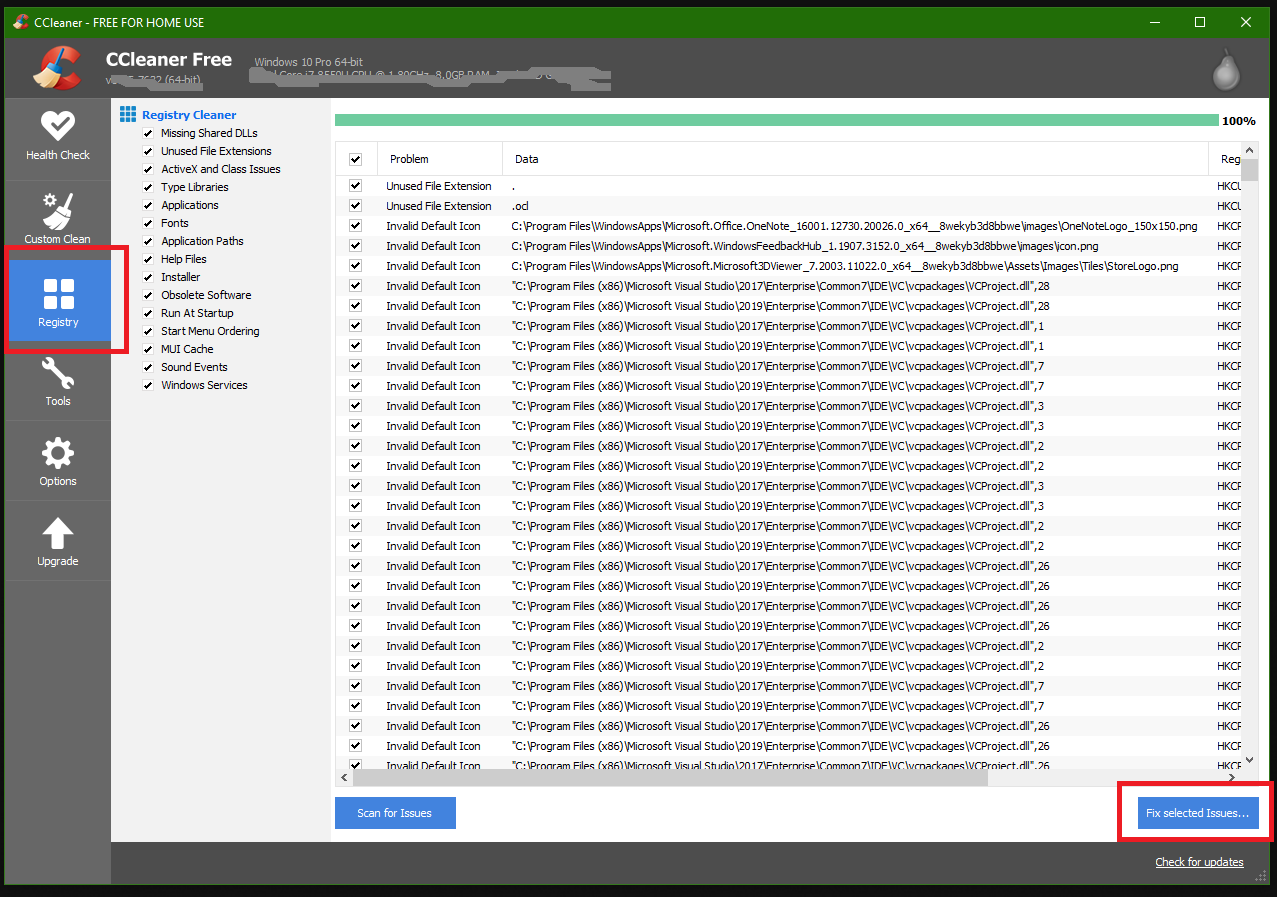Click the vertical scrollbar thumb

point(1250,170)
